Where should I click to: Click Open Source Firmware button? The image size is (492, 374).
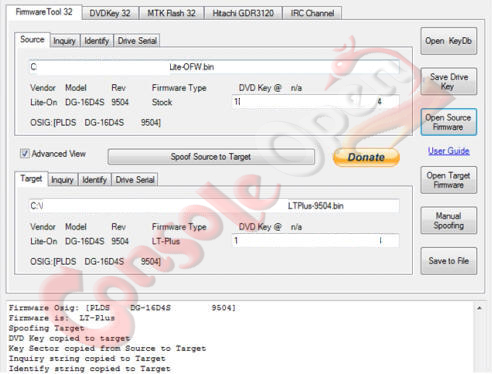point(449,122)
